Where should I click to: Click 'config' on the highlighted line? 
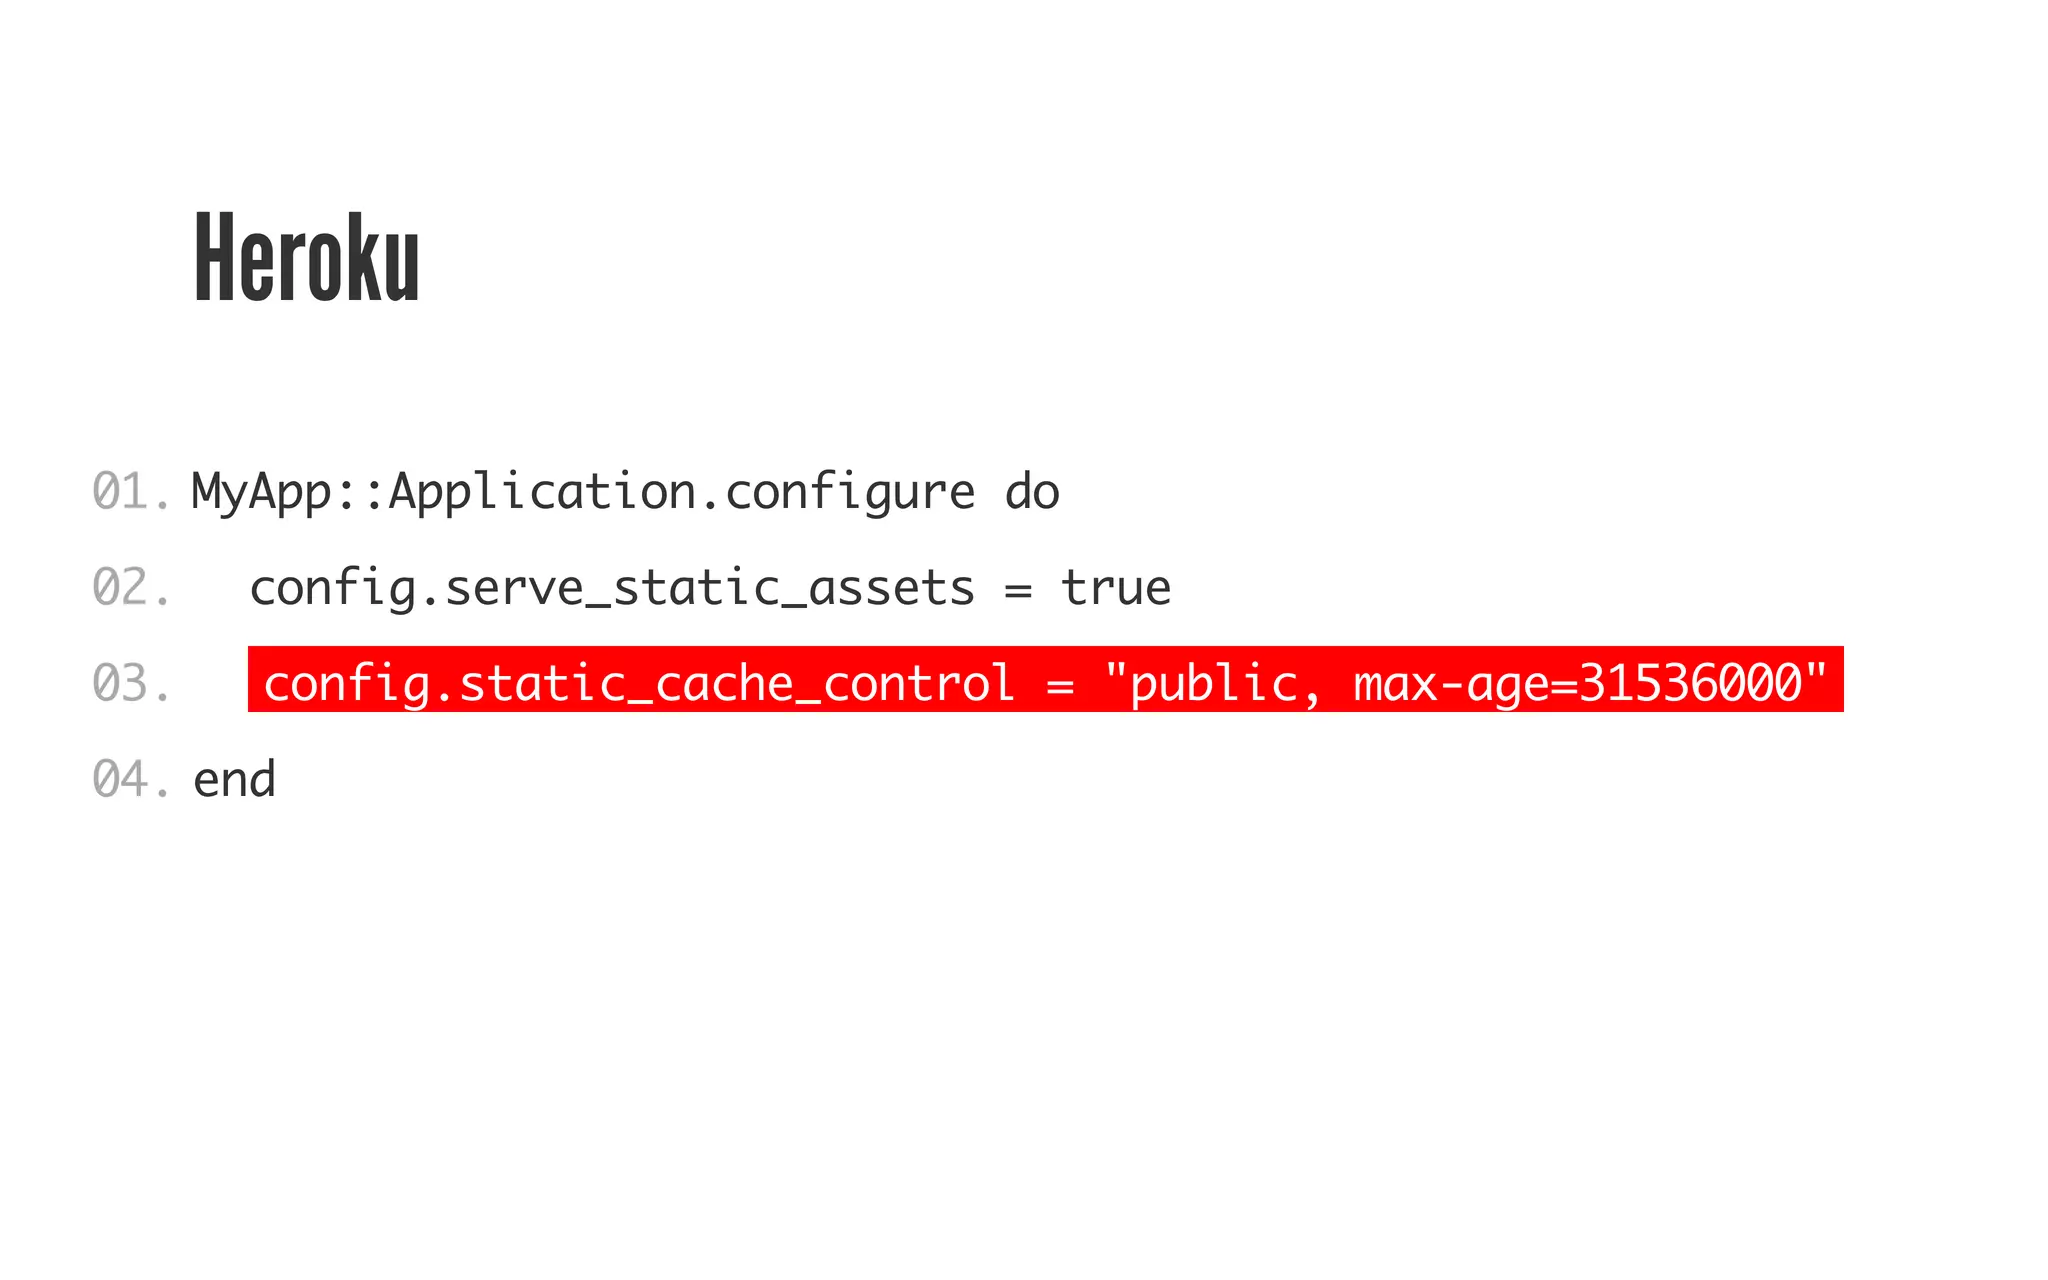[347, 685]
